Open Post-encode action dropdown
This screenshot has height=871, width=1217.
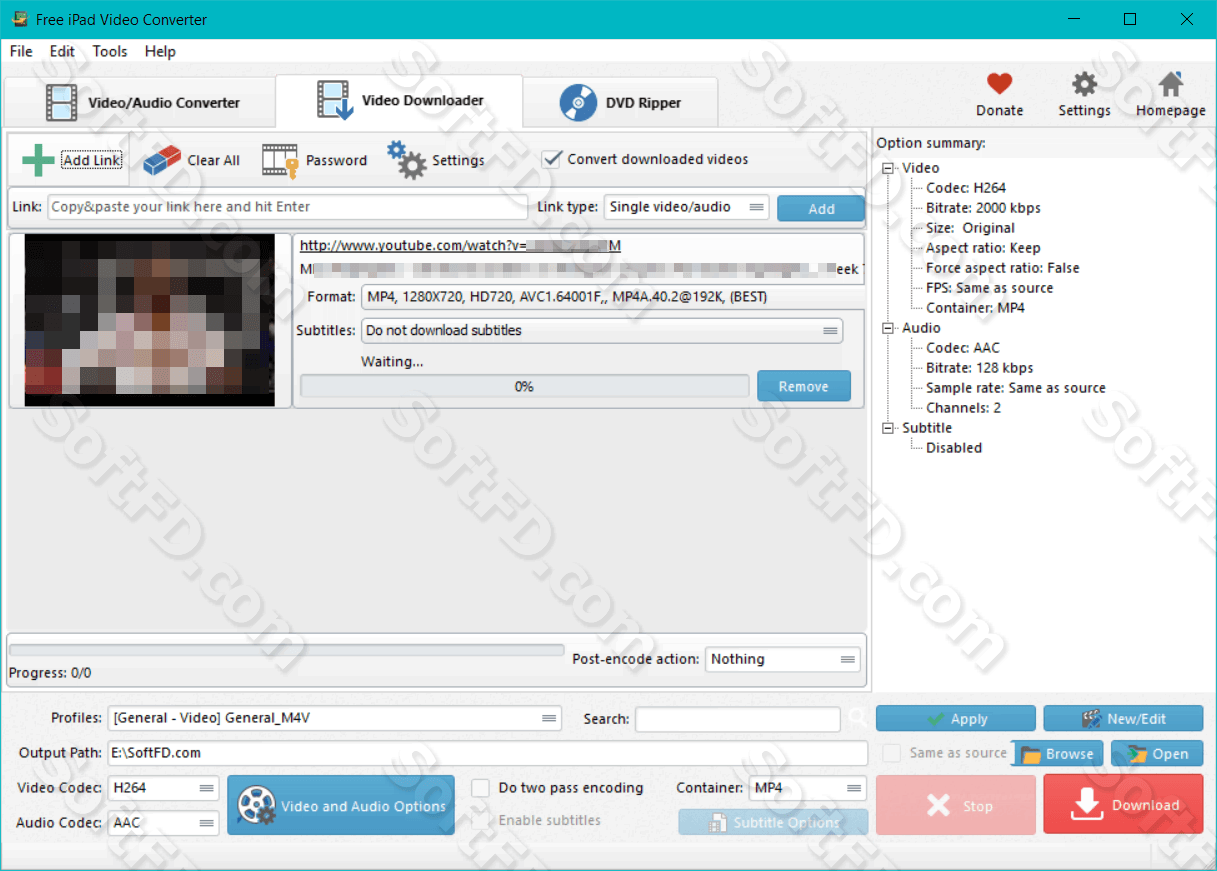tap(783, 659)
